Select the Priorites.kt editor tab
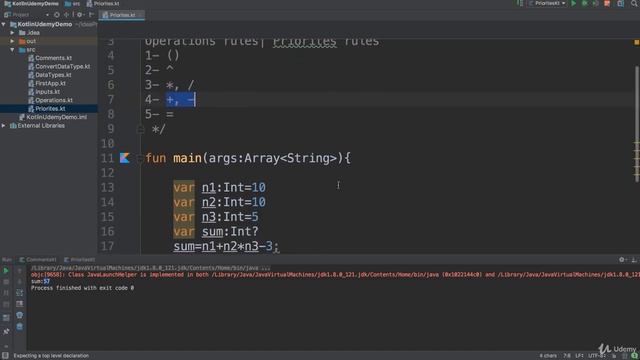This screenshot has height=360, width=640. (x=122, y=15)
